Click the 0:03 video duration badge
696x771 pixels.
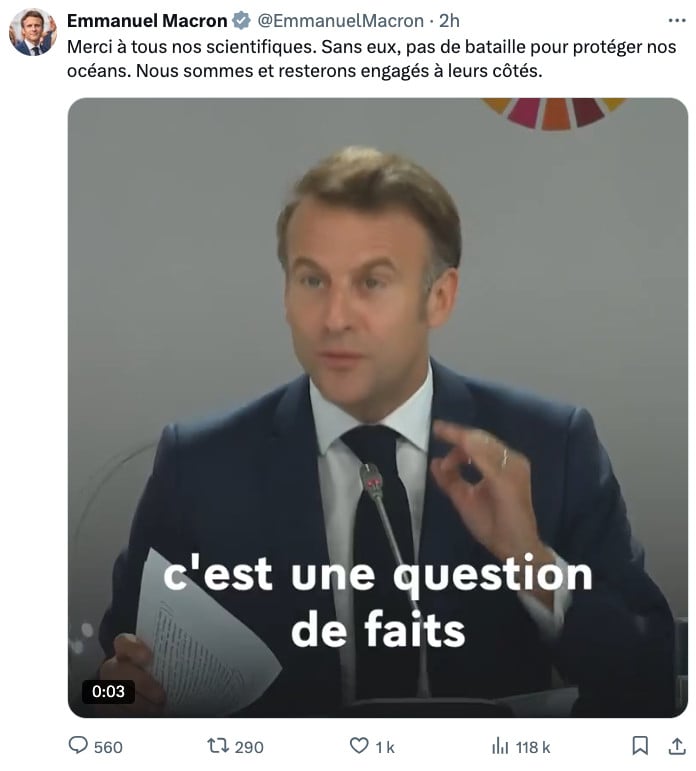108,691
